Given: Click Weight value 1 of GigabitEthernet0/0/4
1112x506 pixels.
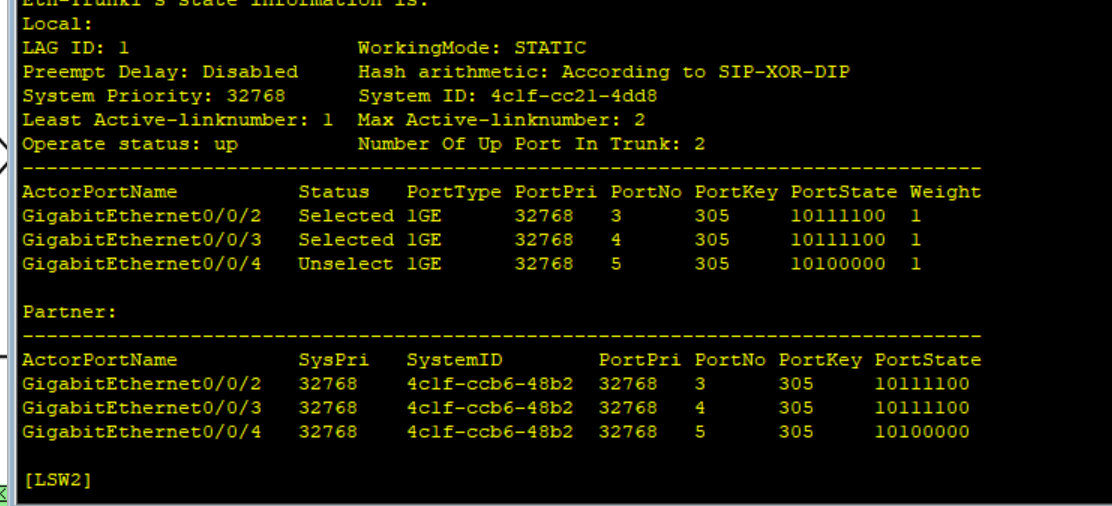Looking at the screenshot, I should click(x=916, y=264).
